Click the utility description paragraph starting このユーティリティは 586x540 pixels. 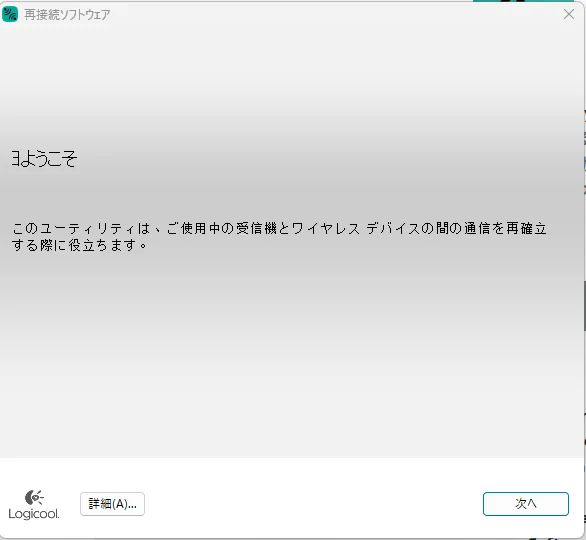(x=279, y=237)
